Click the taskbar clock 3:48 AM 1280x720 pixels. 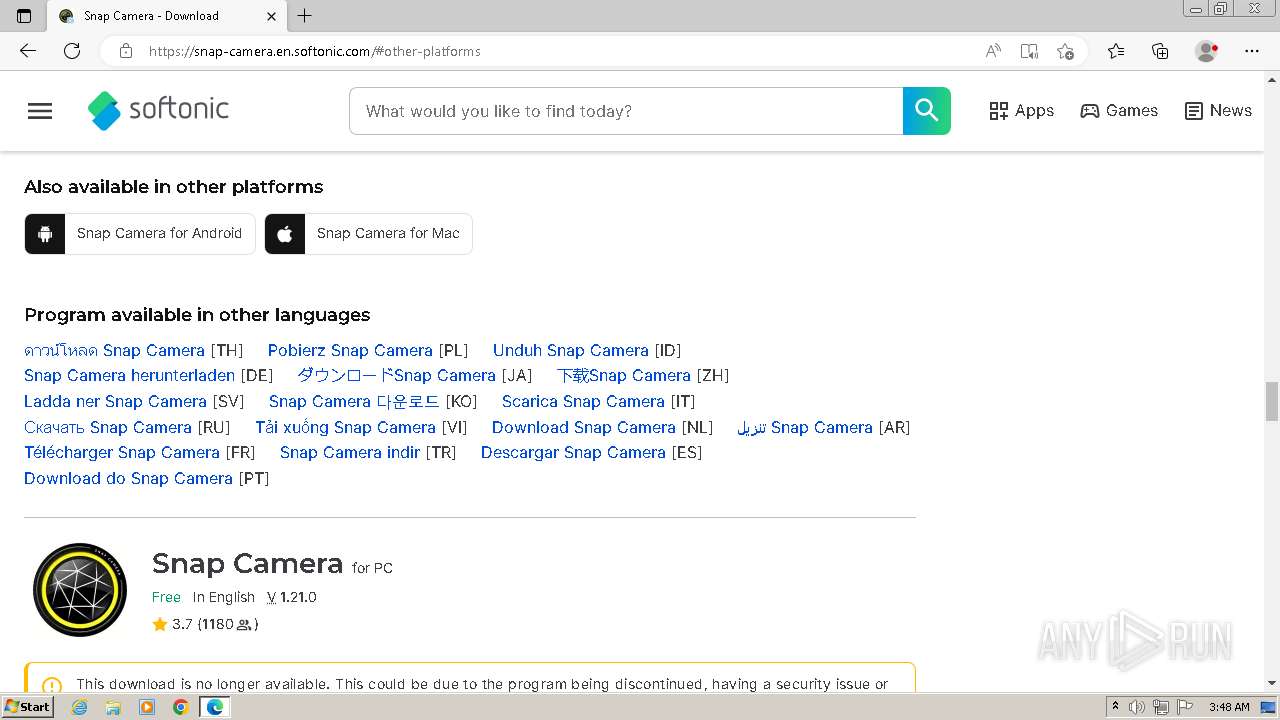pos(1229,707)
